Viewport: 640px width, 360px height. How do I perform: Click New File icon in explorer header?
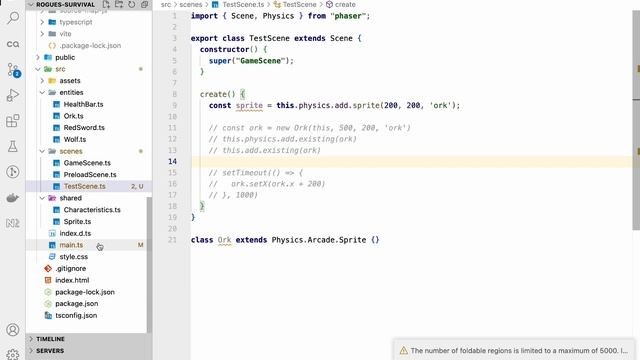pyautogui.click(x=106, y=4)
